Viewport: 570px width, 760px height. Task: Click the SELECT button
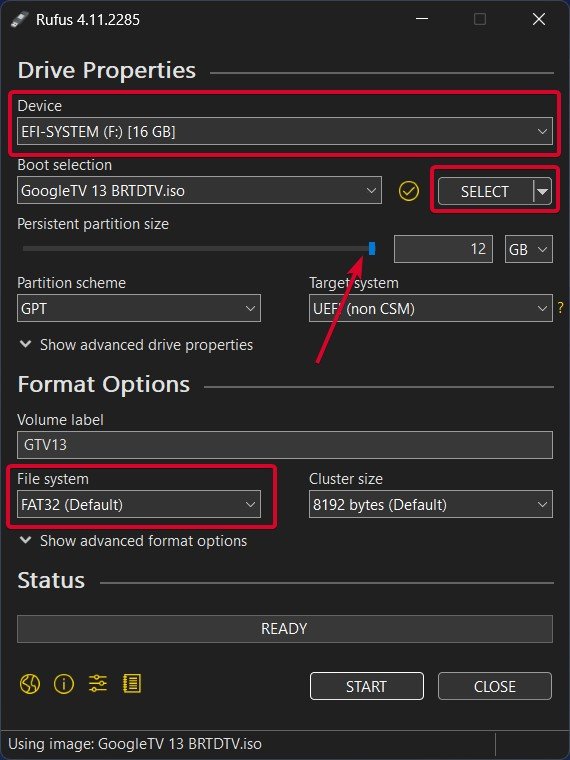485,191
